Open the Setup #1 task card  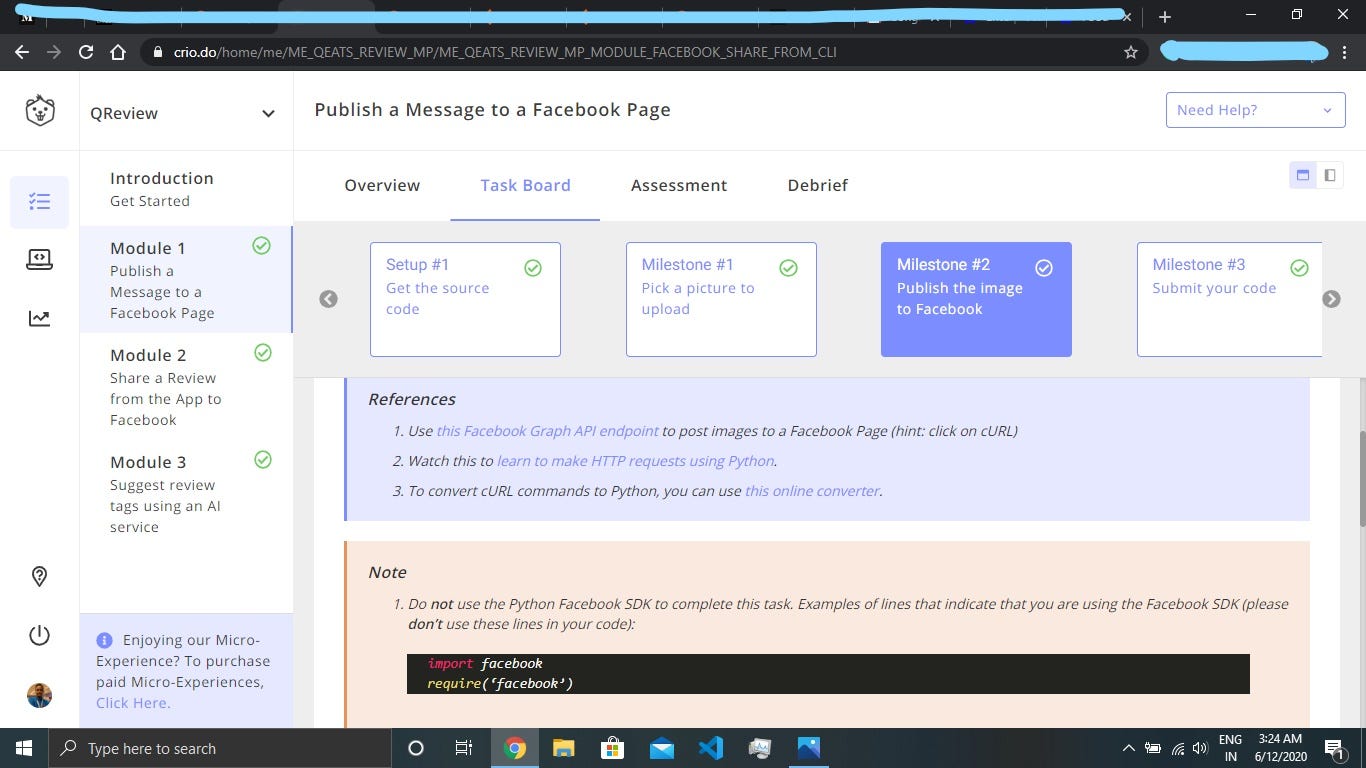click(465, 299)
